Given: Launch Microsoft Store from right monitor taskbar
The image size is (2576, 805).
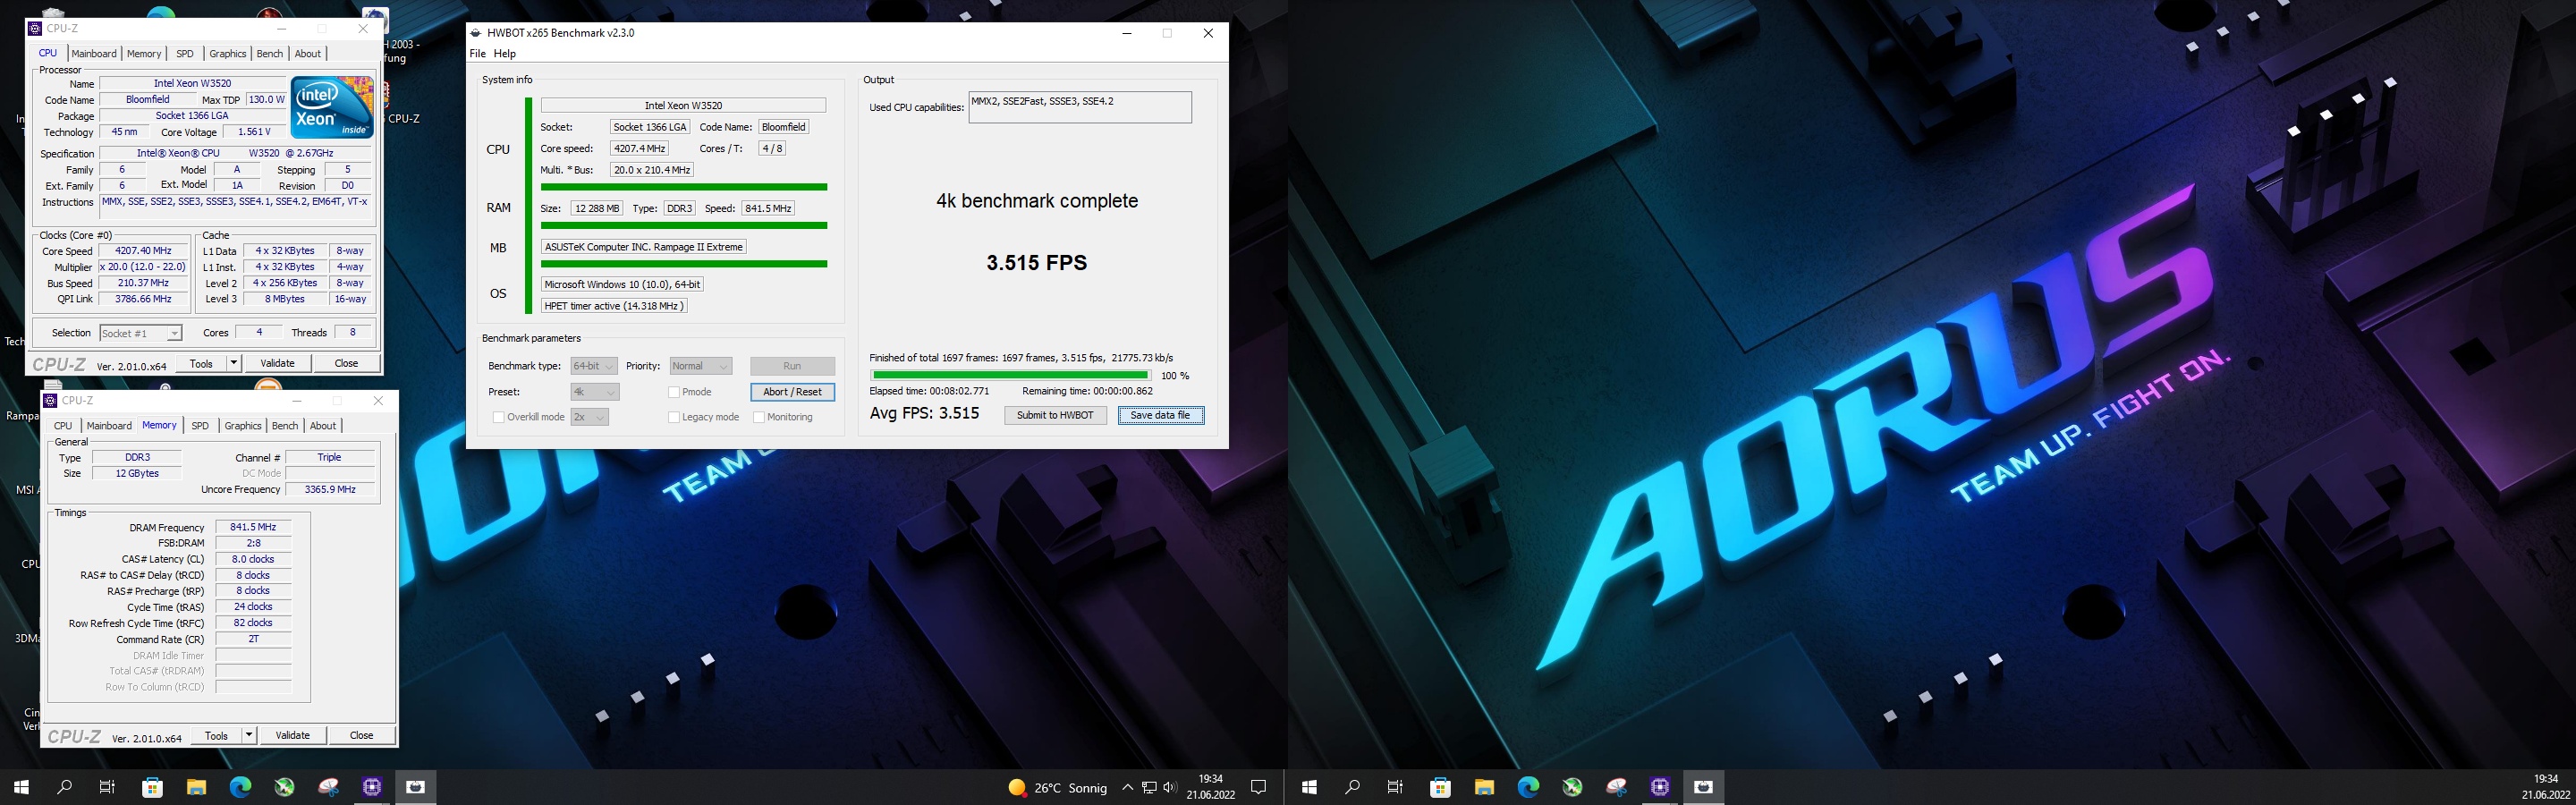Looking at the screenshot, I should [1440, 787].
